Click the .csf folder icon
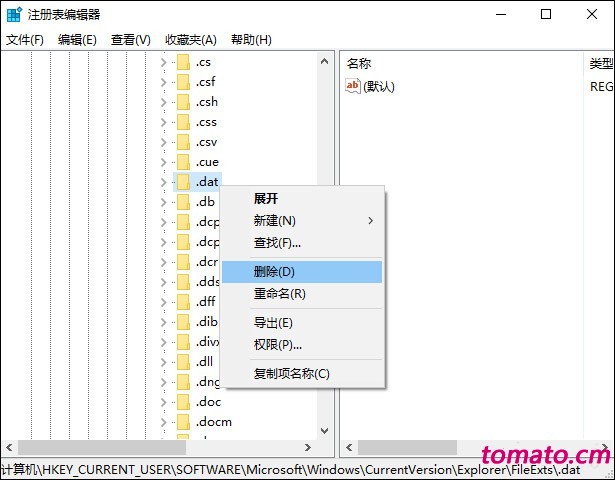The width and height of the screenshot is (615, 480). click(183, 82)
